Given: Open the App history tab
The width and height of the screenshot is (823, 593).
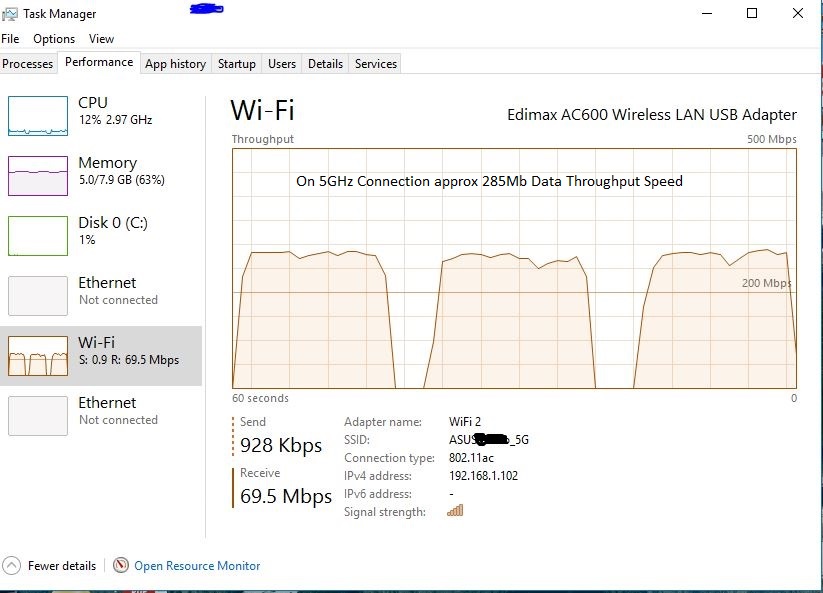Looking at the screenshot, I should [175, 63].
